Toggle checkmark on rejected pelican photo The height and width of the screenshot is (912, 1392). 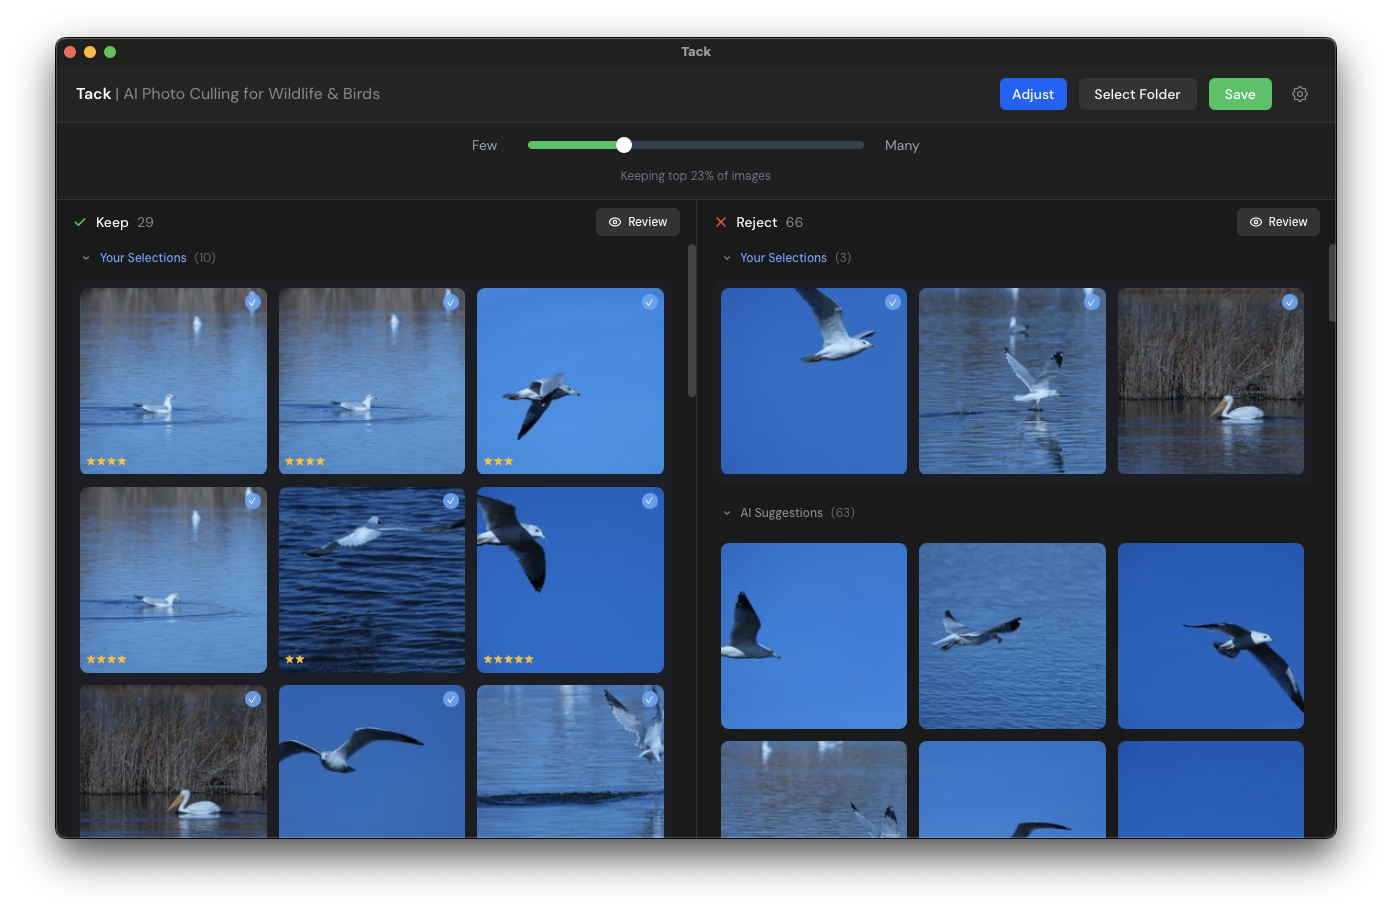pos(1290,302)
